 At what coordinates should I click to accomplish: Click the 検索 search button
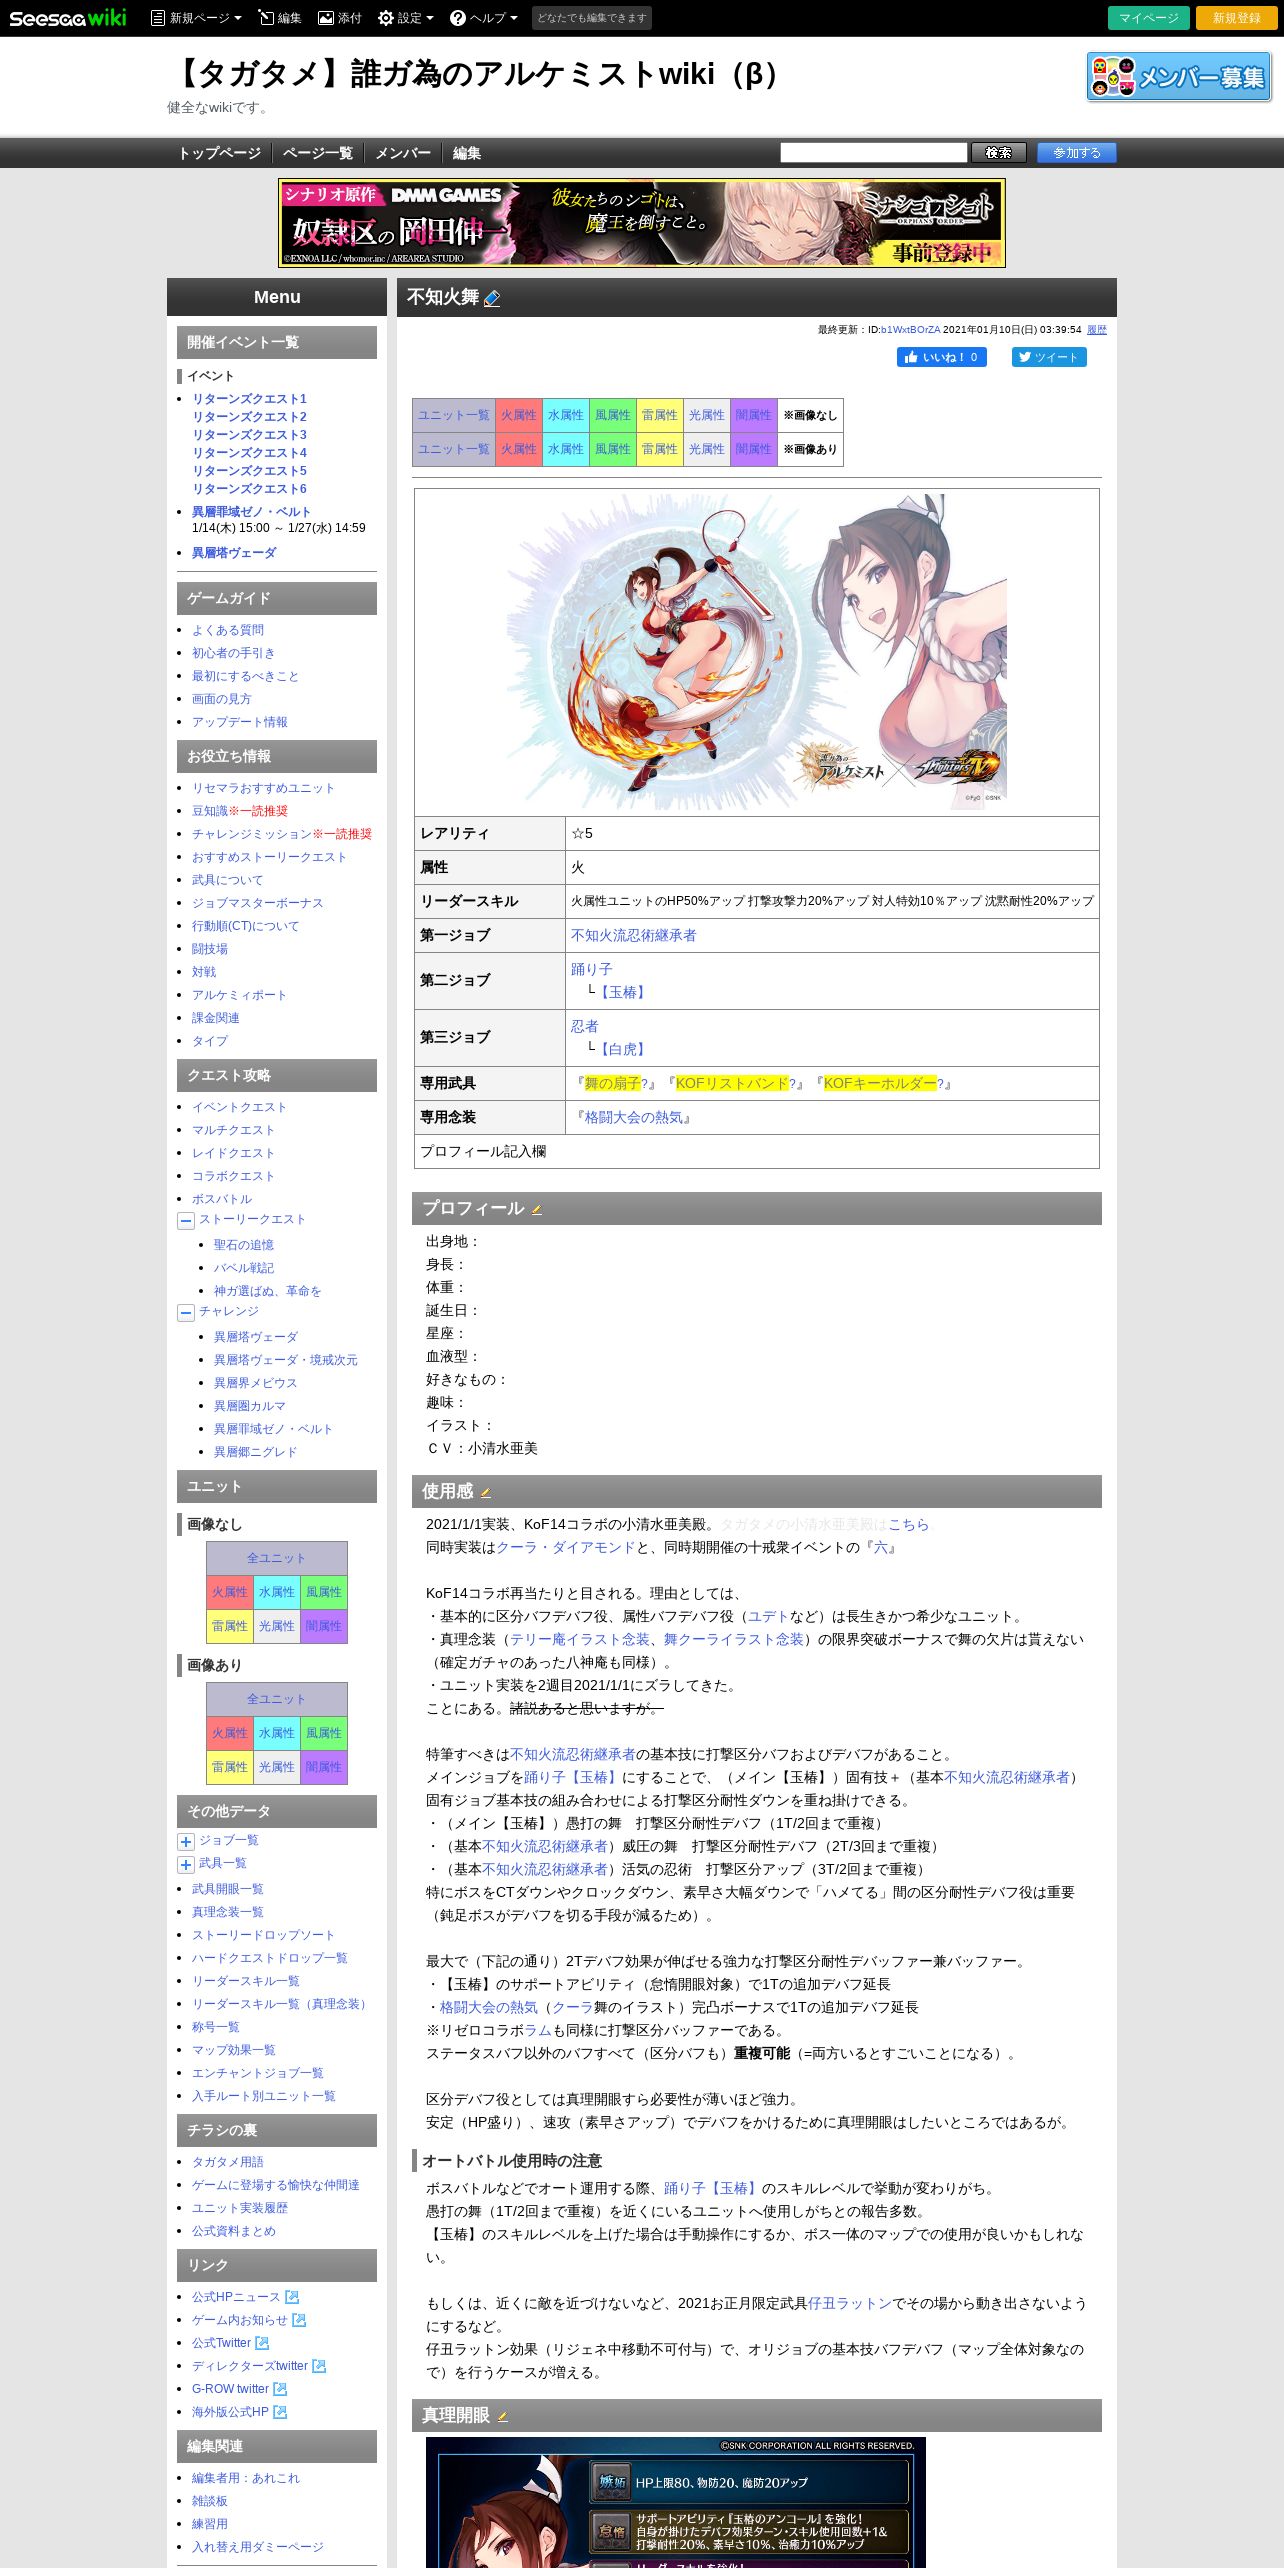pos(999,152)
